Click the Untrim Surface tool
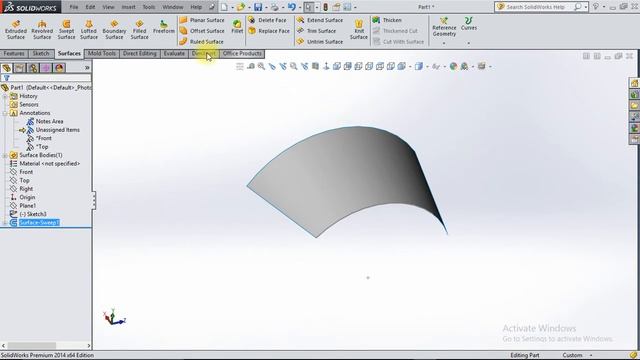 pyautogui.click(x=320, y=42)
